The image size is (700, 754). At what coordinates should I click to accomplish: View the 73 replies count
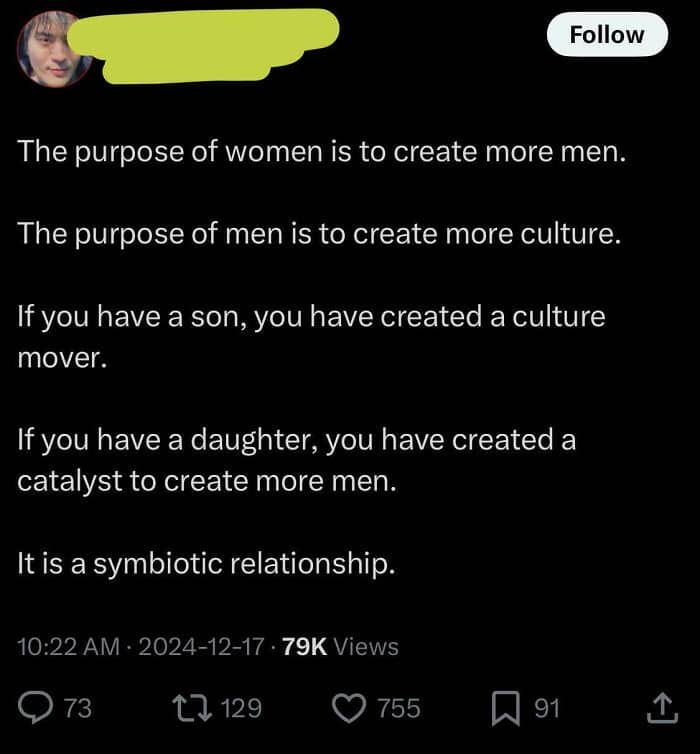pyautogui.click(x=78, y=708)
